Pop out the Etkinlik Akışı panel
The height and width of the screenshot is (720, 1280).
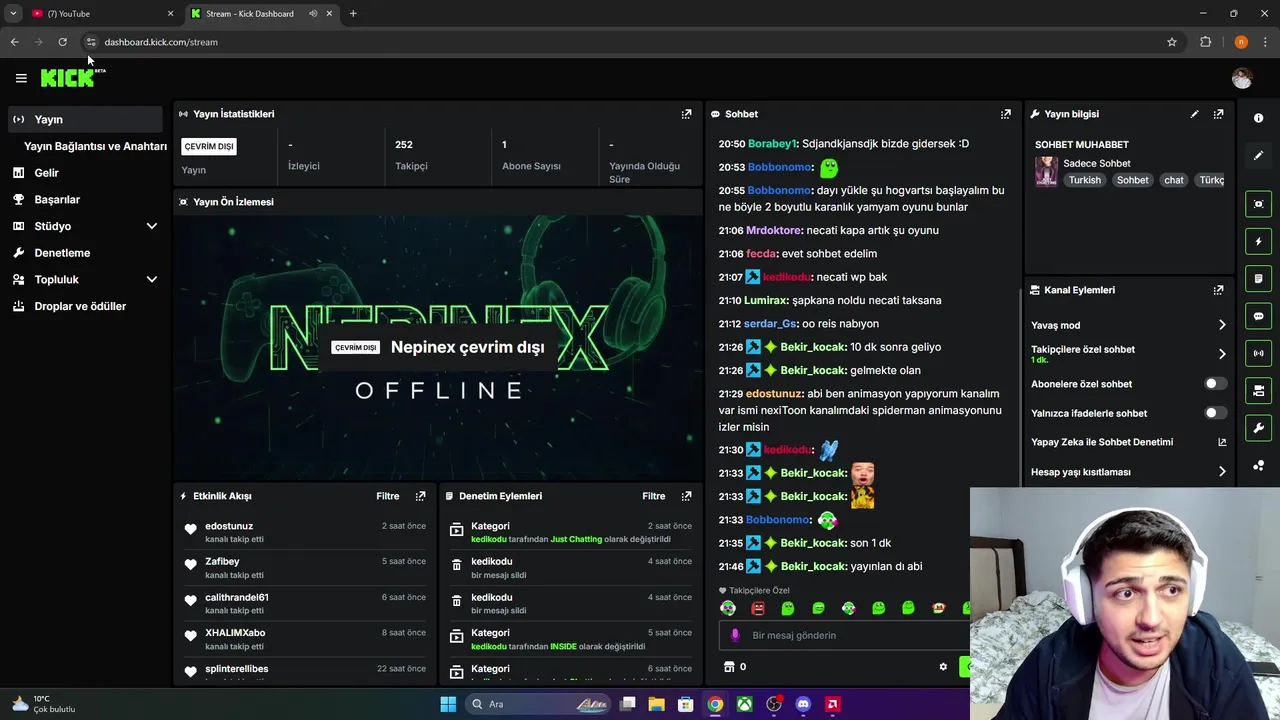tap(420, 496)
